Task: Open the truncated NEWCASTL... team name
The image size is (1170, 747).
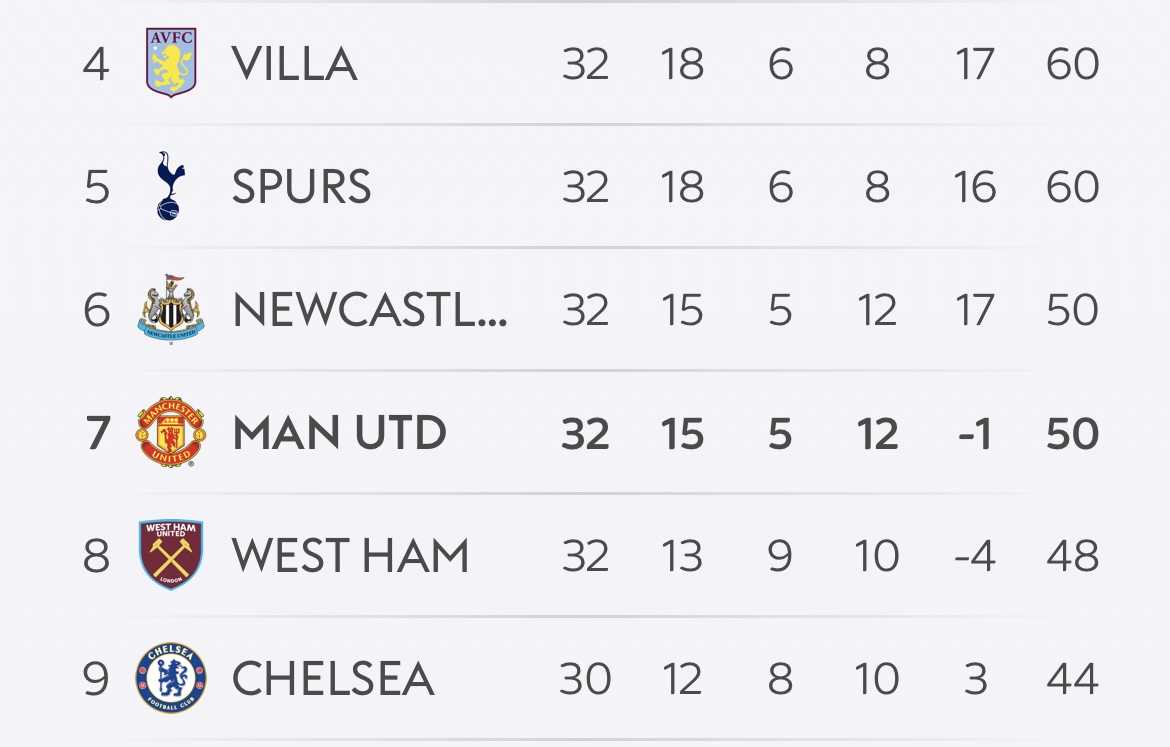Action: (x=370, y=310)
